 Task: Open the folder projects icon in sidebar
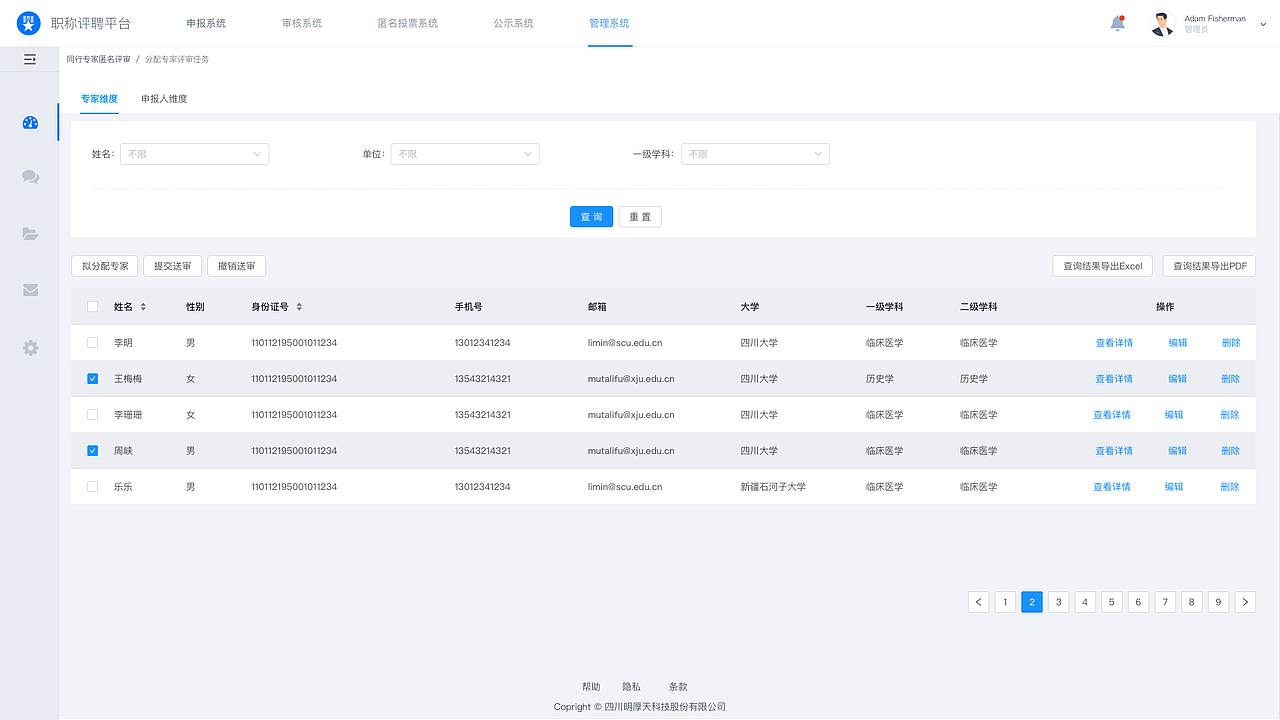pos(30,233)
